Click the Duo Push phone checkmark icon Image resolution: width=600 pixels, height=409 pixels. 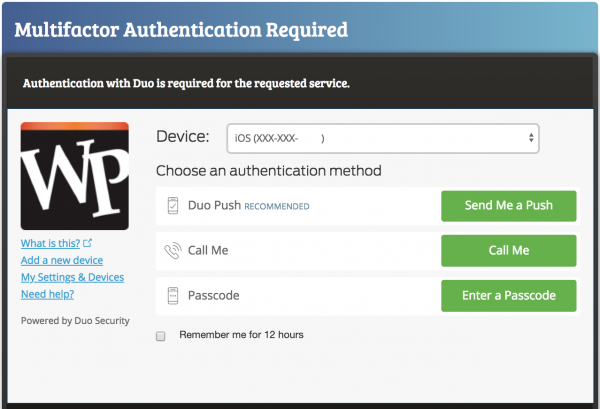(172, 206)
